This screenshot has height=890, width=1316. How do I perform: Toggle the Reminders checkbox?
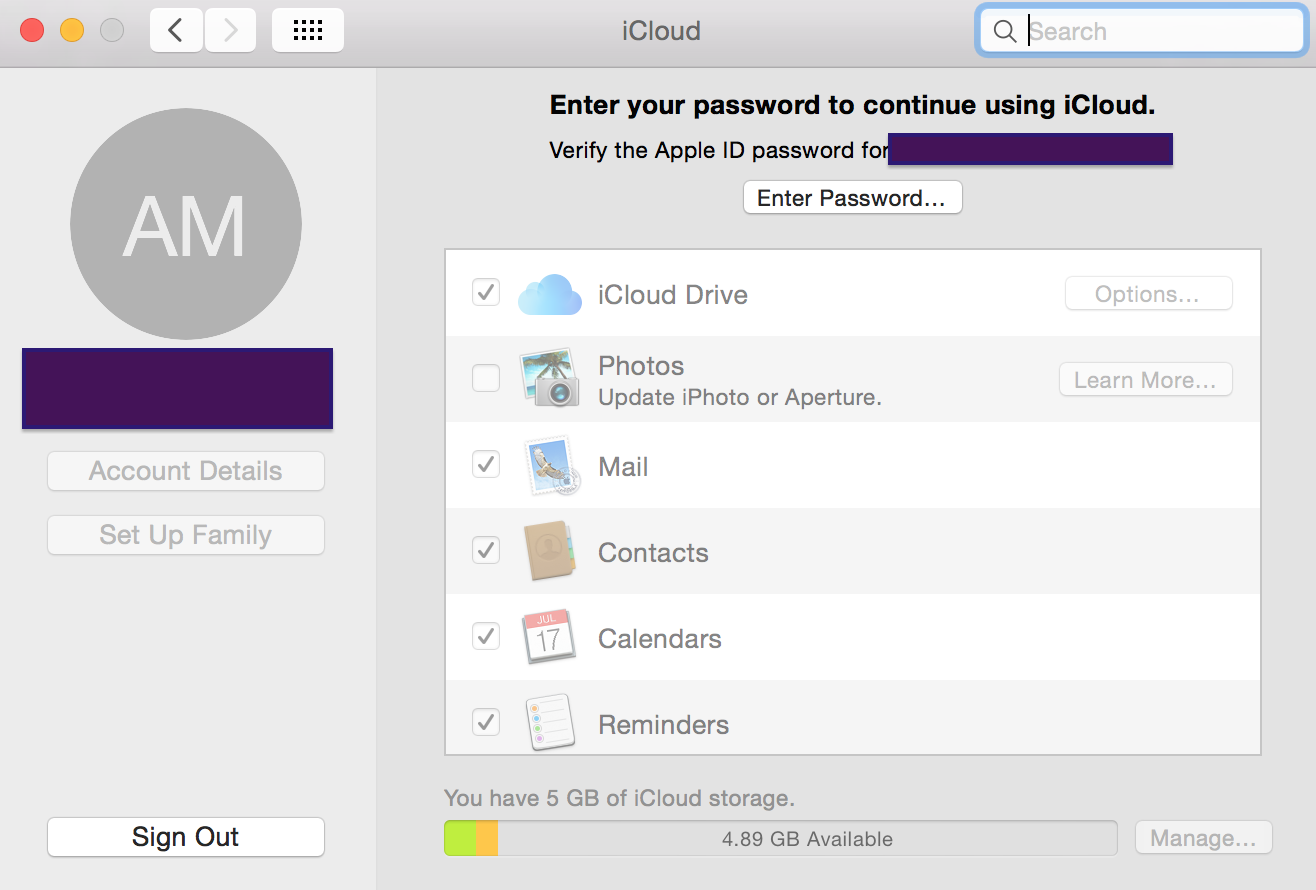coord(486,721)
